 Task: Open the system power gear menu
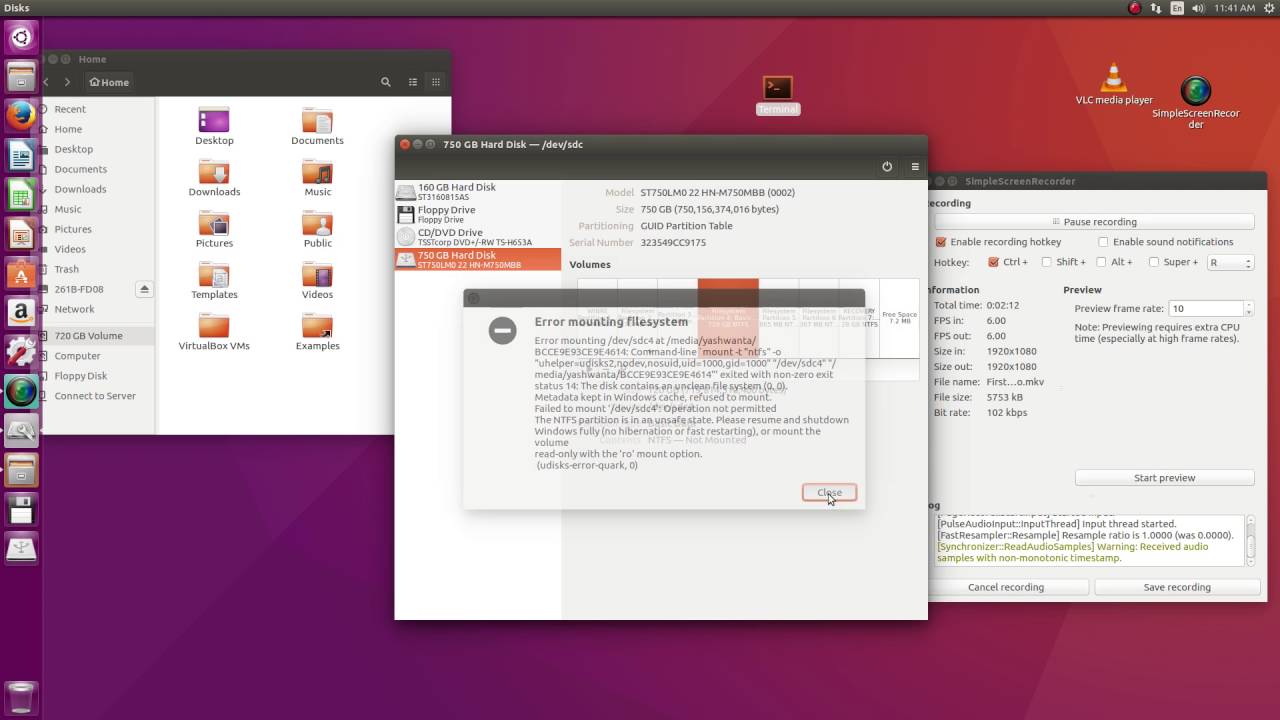[x=1268, y=8]
